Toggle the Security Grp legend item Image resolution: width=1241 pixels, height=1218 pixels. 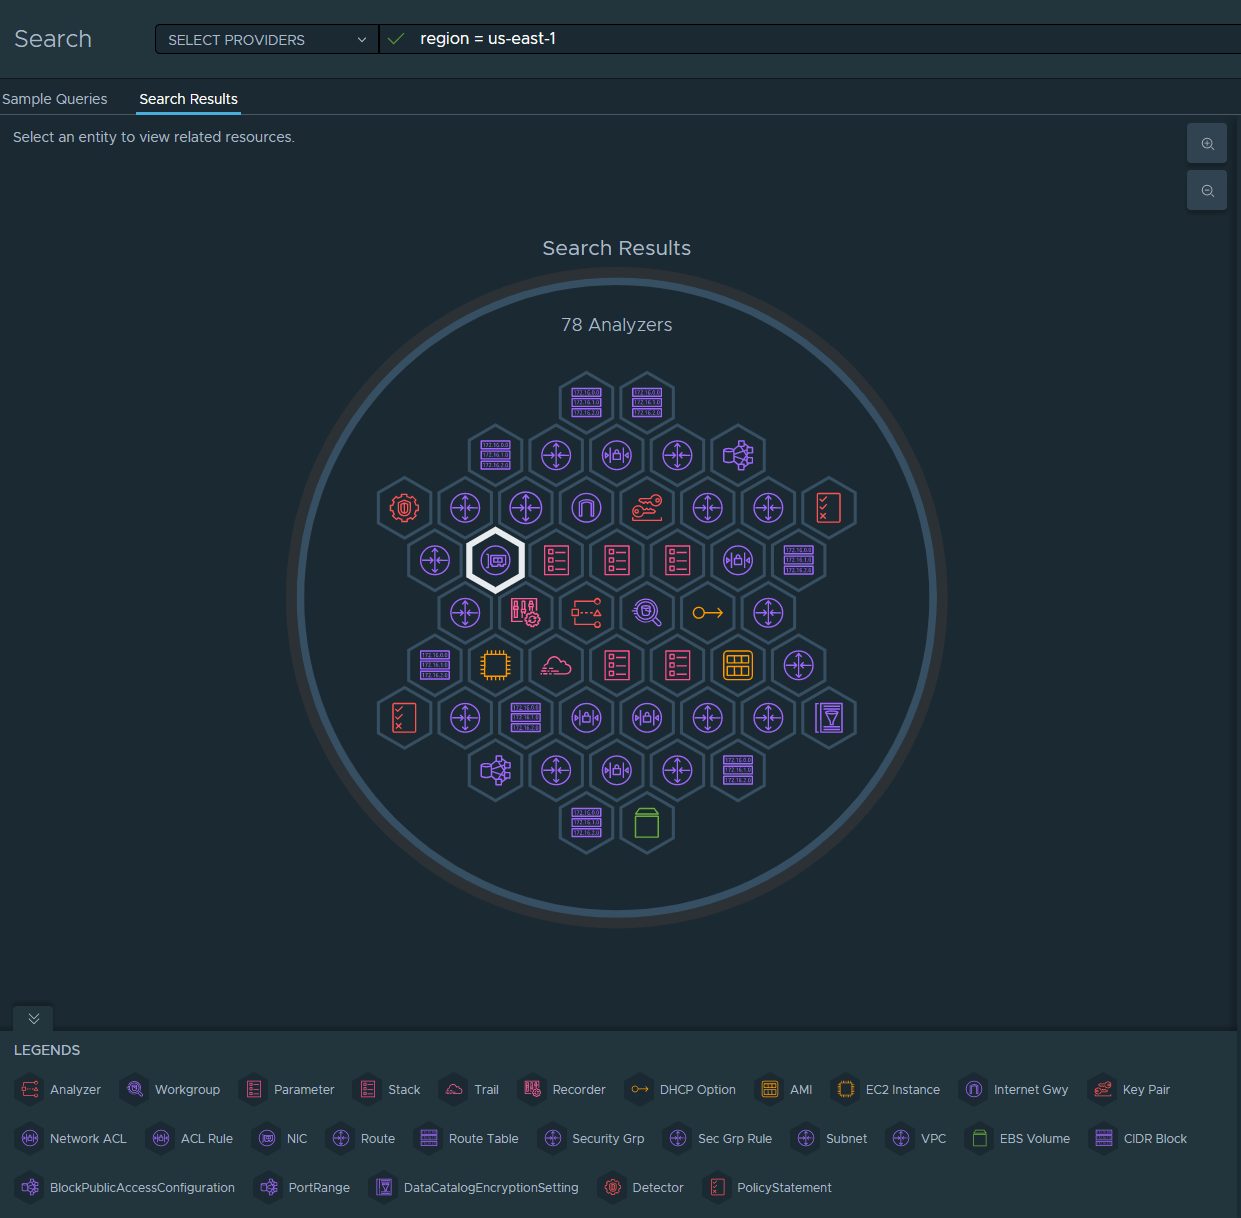pyautogui.click(x=592, y=1139)
